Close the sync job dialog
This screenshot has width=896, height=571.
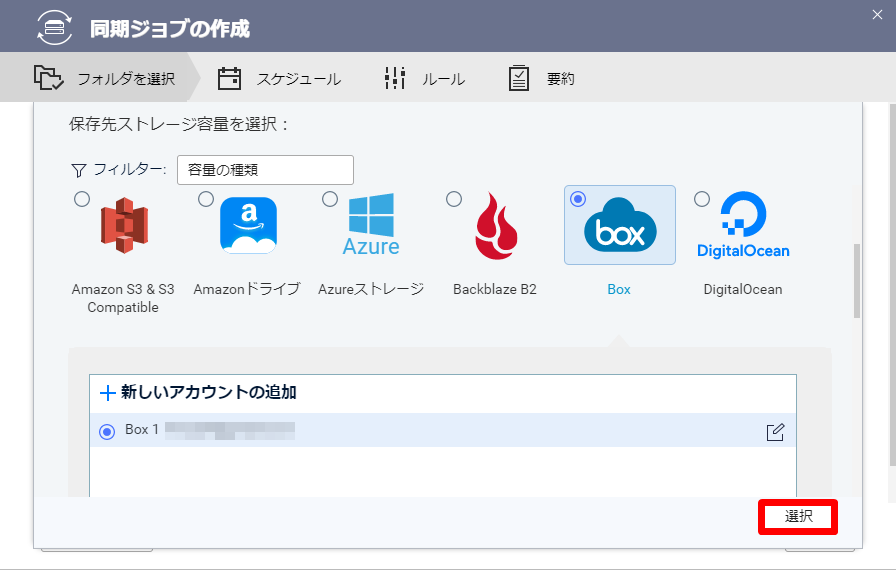877,15
